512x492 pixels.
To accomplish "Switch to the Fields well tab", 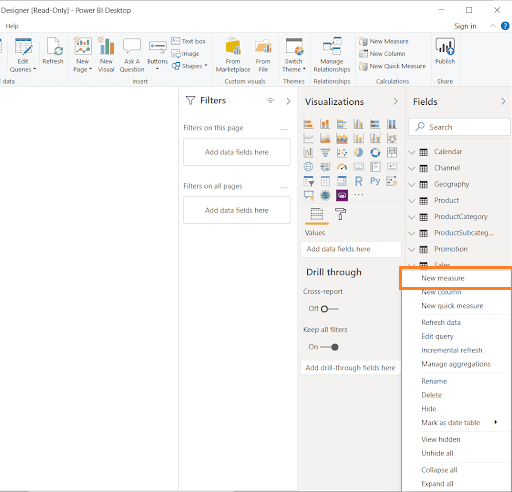I will 317,214.
